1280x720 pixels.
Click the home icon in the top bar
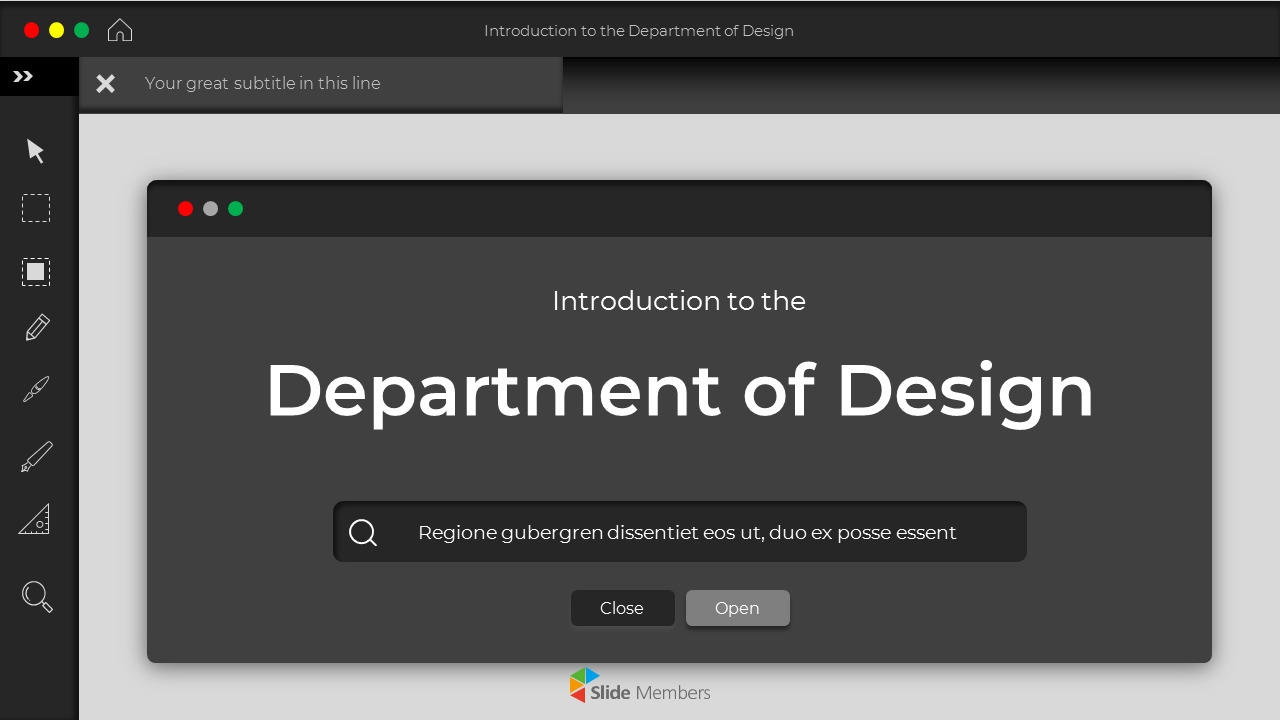pos(119,29)
